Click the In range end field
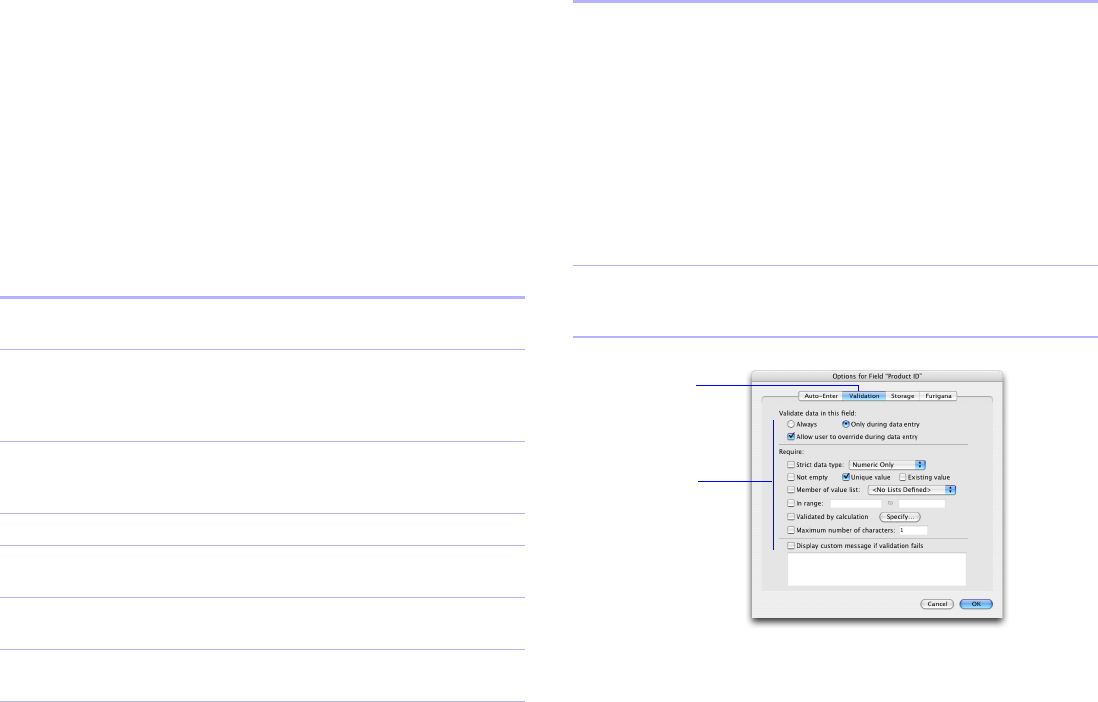1098x702 pixels. [x=922, y=503]
